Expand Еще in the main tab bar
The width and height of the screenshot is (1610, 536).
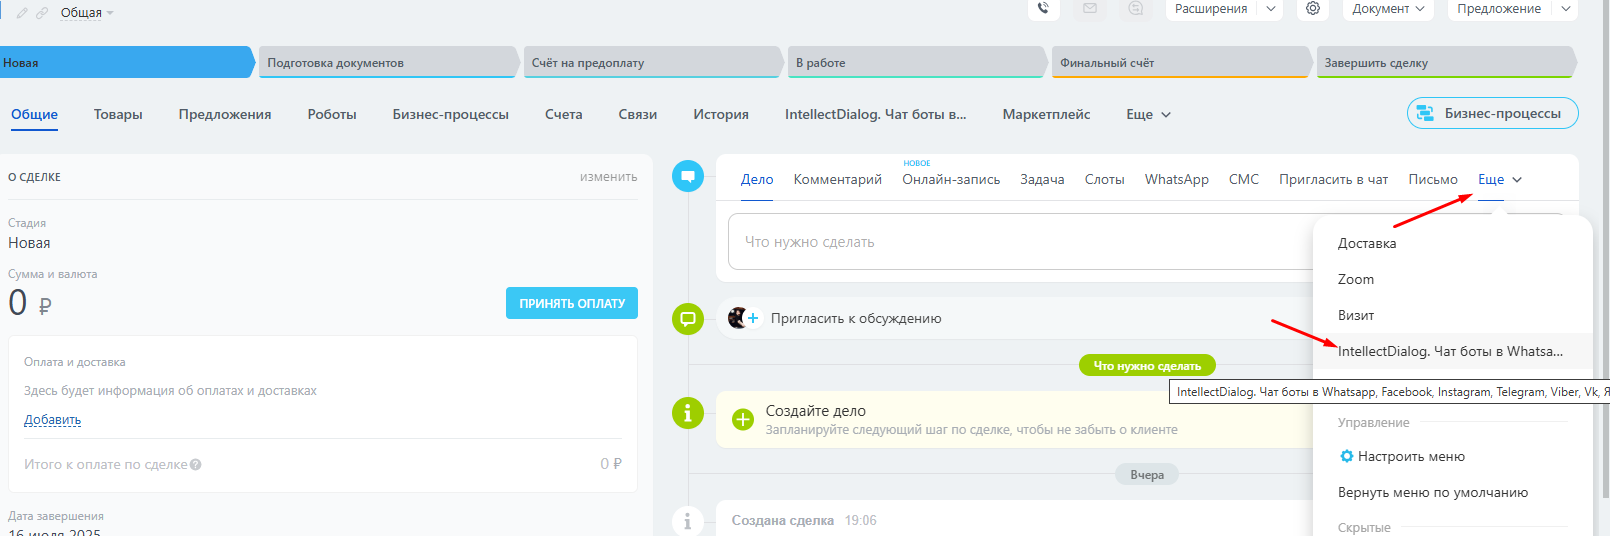point(1148,115)
